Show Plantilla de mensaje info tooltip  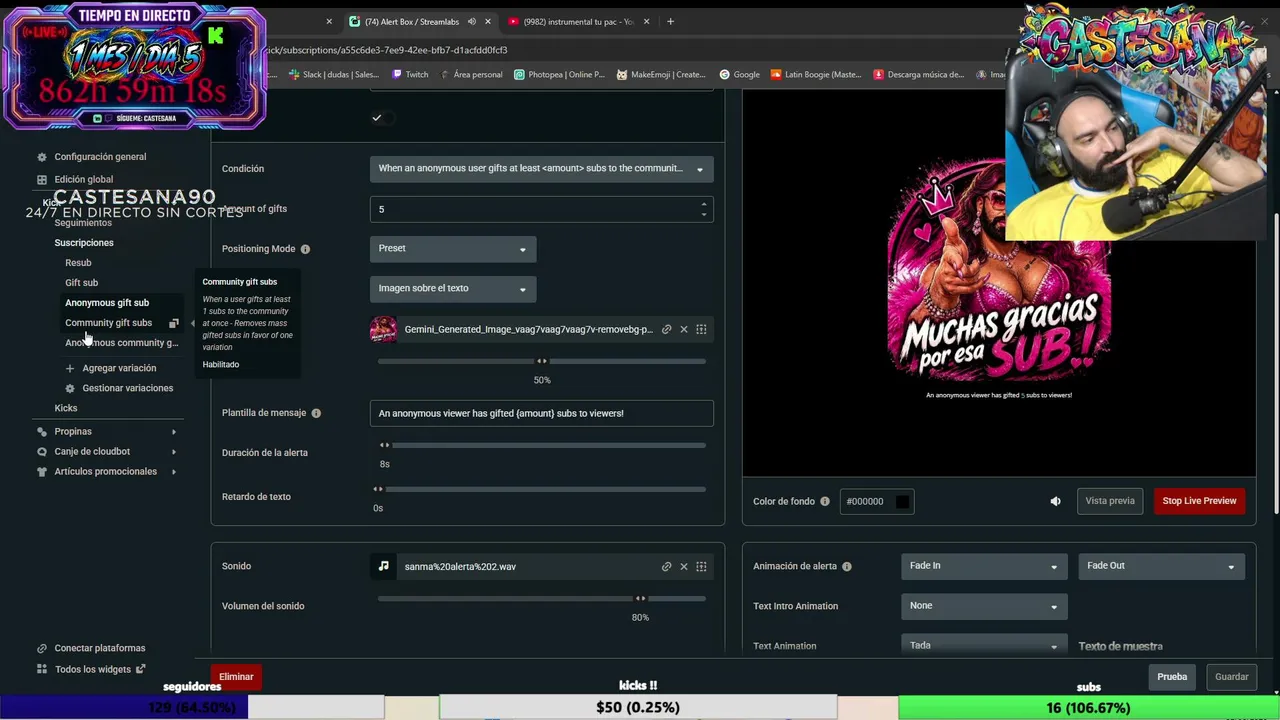(x=316, y=413)
